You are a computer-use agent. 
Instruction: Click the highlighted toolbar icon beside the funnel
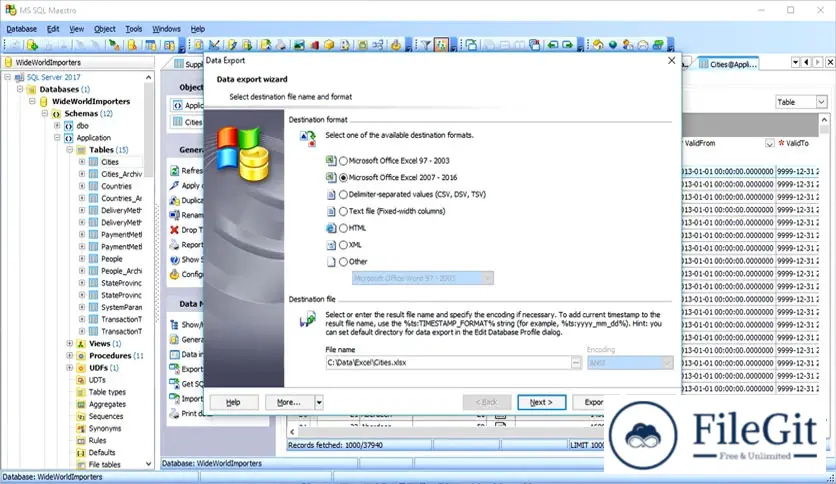[x=441, y=45]
